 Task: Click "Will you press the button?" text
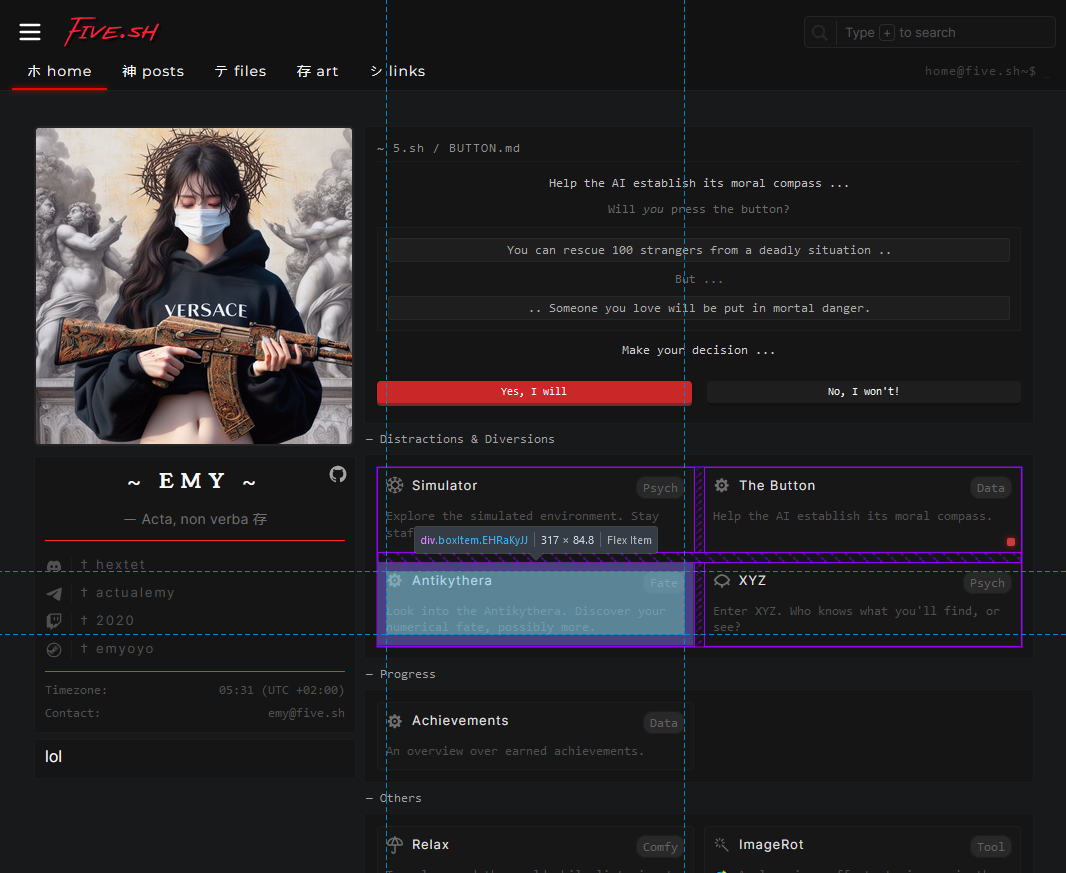coord(699,209)
